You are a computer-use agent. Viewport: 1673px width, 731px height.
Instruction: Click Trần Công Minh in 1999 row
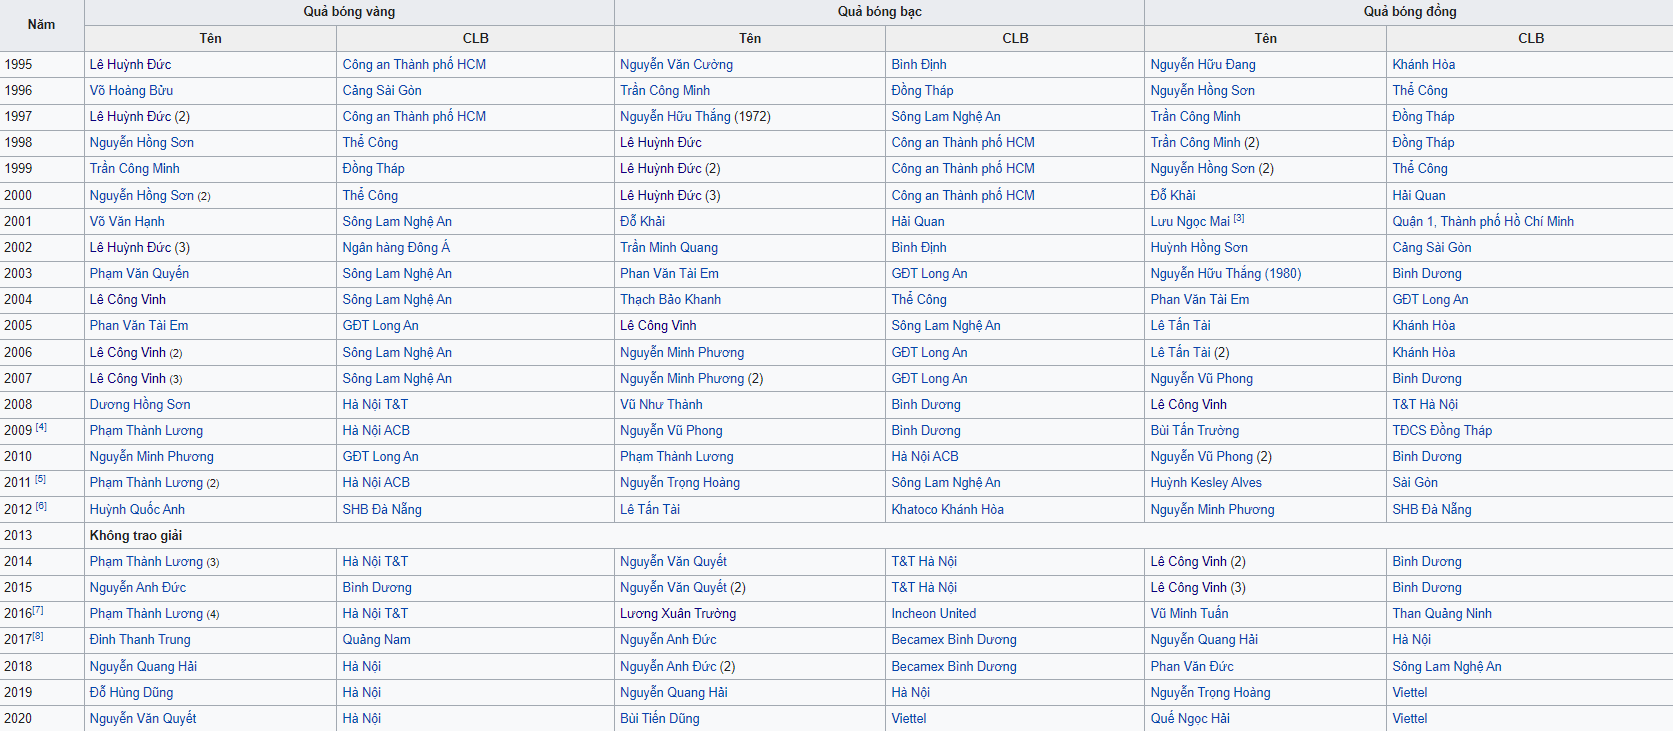[x=135, y=168]
